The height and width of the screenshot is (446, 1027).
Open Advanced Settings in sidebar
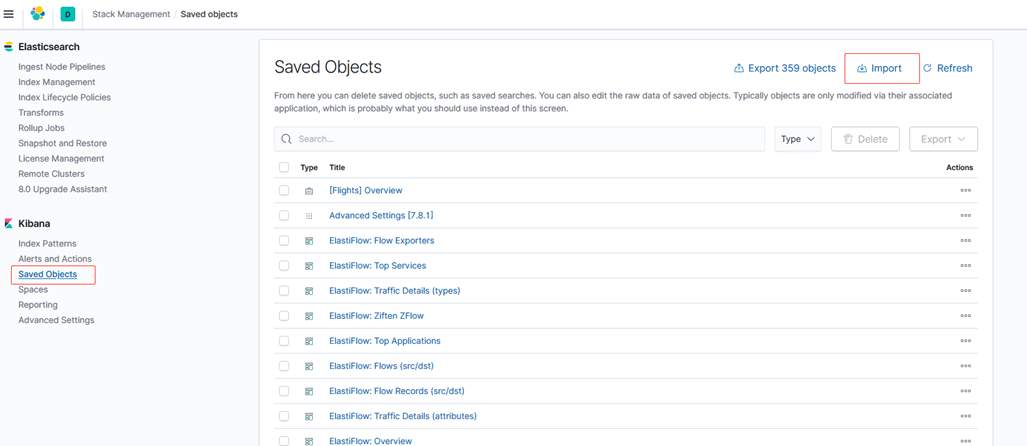tap(56, 320)
